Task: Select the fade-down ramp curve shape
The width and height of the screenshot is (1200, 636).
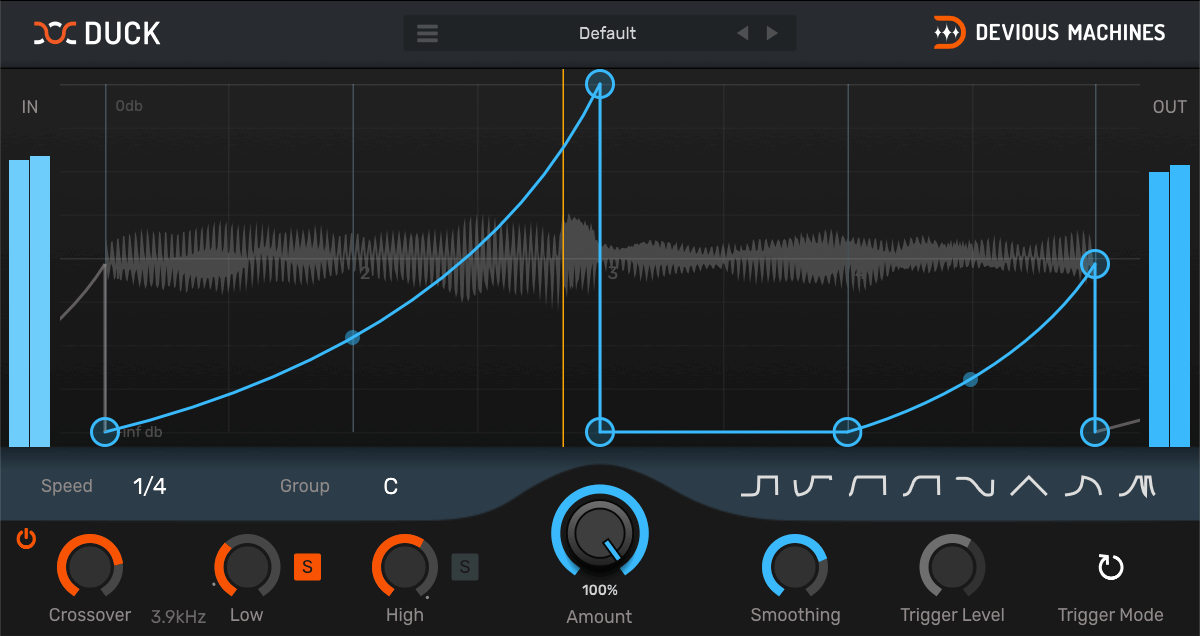Action: point(975,487)
